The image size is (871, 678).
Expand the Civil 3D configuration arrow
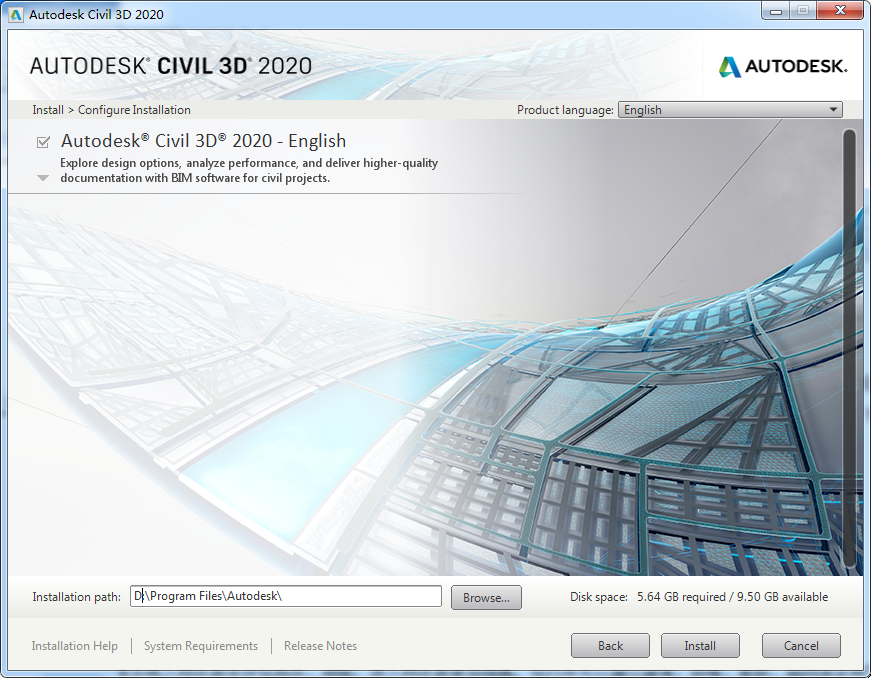43,178
